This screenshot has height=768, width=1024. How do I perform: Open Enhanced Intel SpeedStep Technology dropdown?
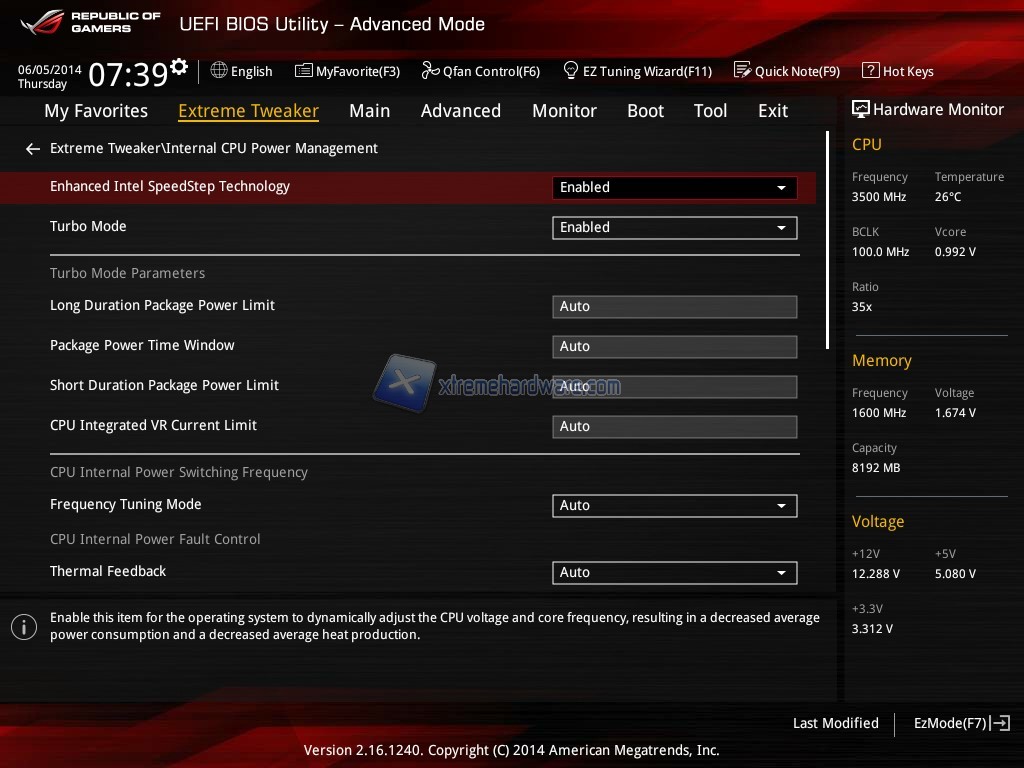[x=674, y=187]
